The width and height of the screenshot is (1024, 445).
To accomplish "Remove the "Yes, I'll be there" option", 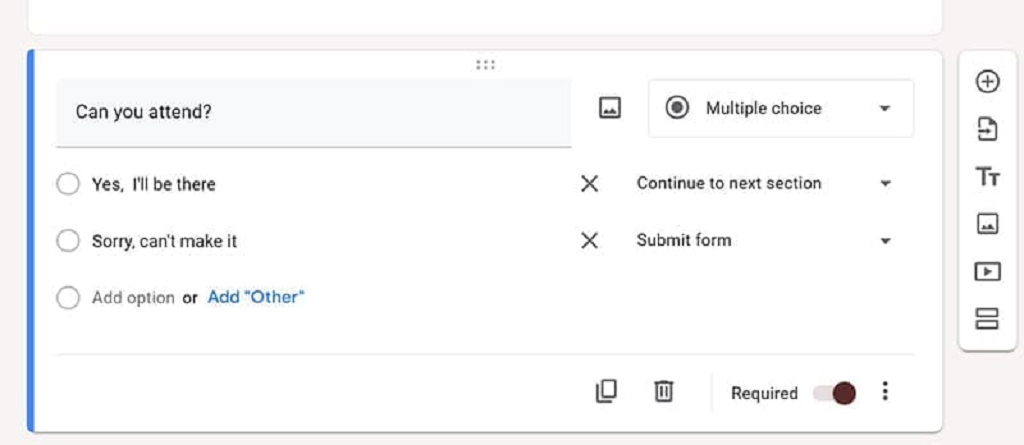I will pyautogui.click(x=590, y=184).
